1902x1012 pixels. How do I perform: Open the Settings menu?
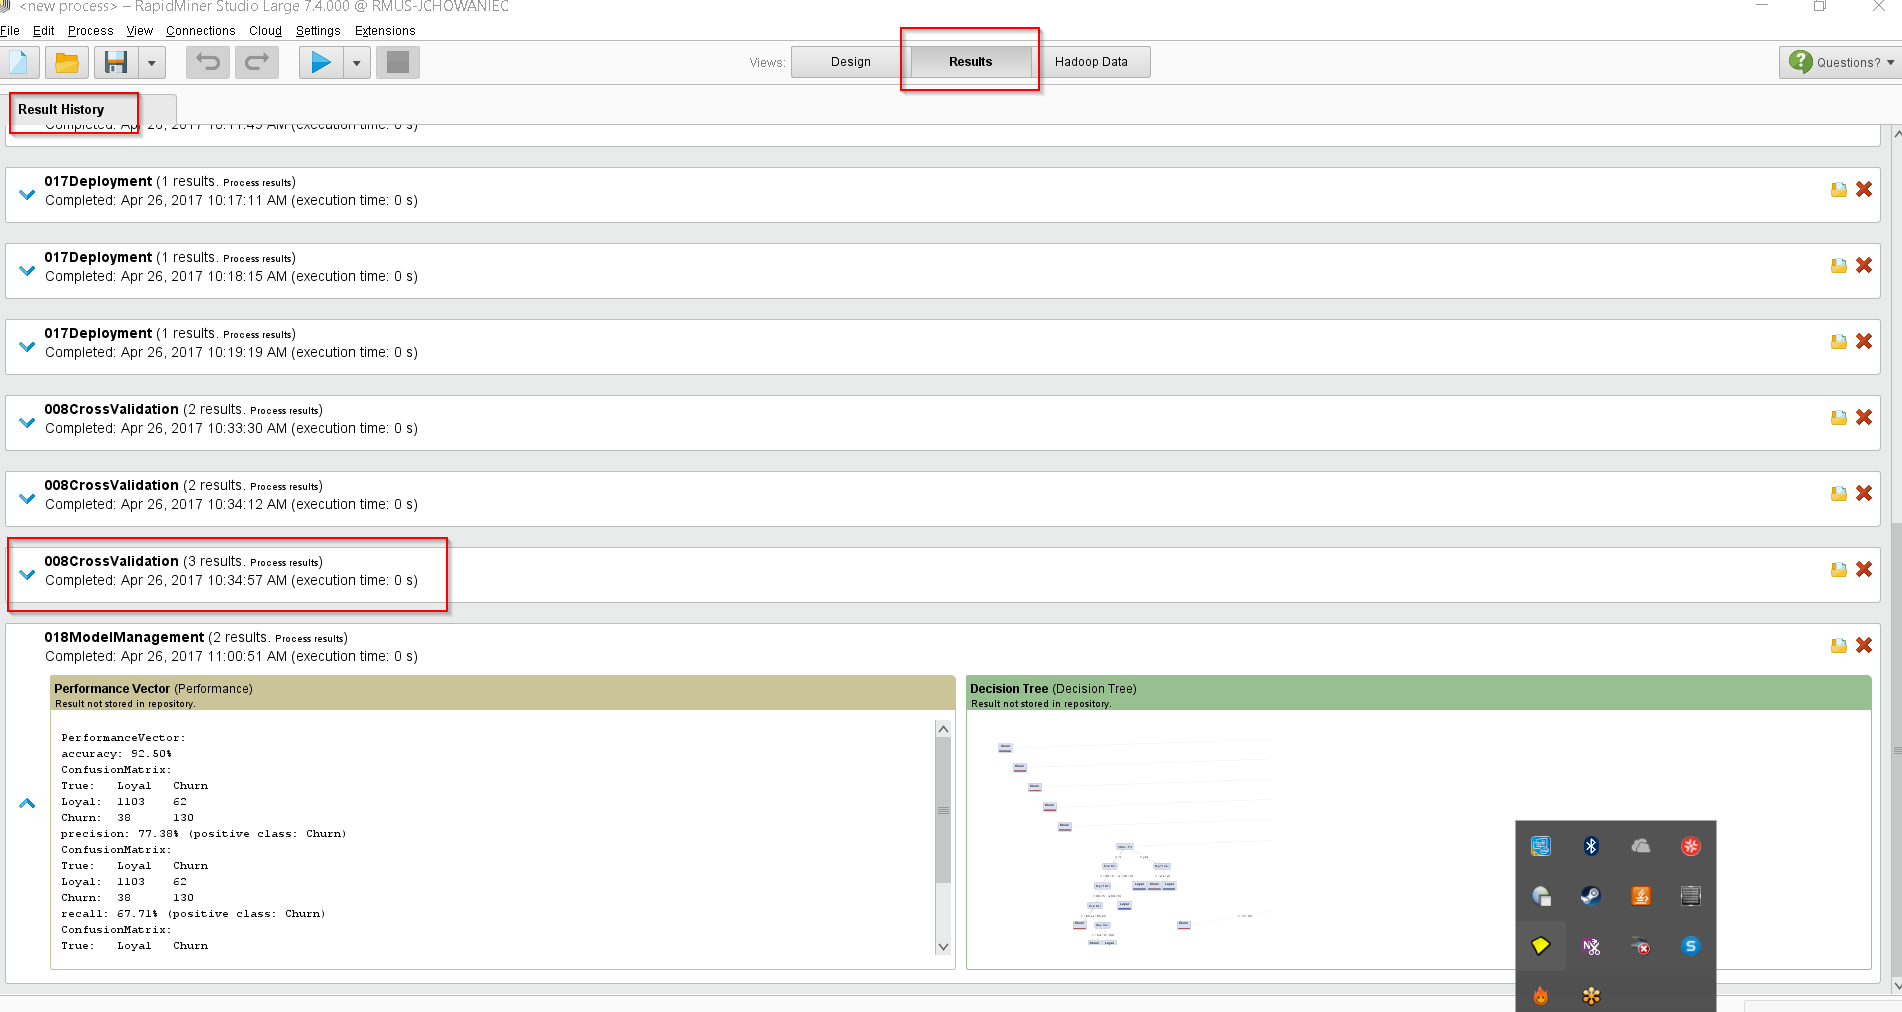(318, 31)
